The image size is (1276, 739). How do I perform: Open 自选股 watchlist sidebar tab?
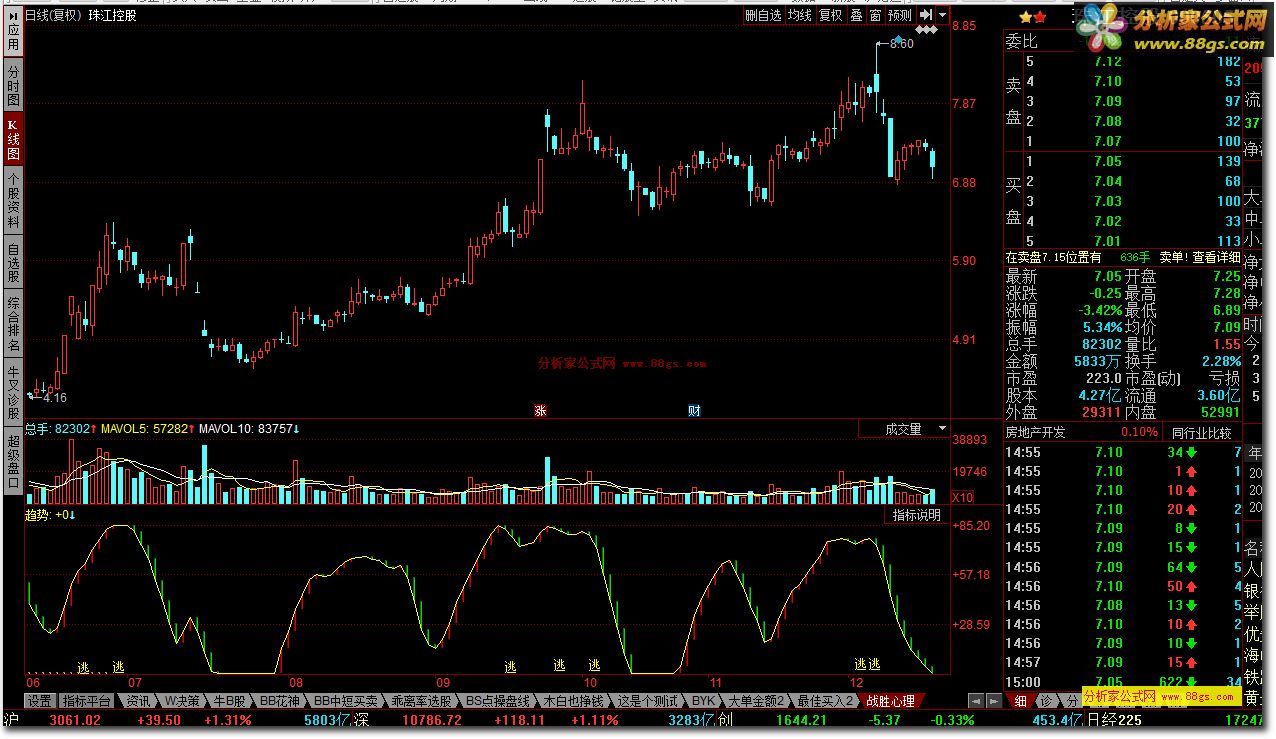[x=13, y=263]
